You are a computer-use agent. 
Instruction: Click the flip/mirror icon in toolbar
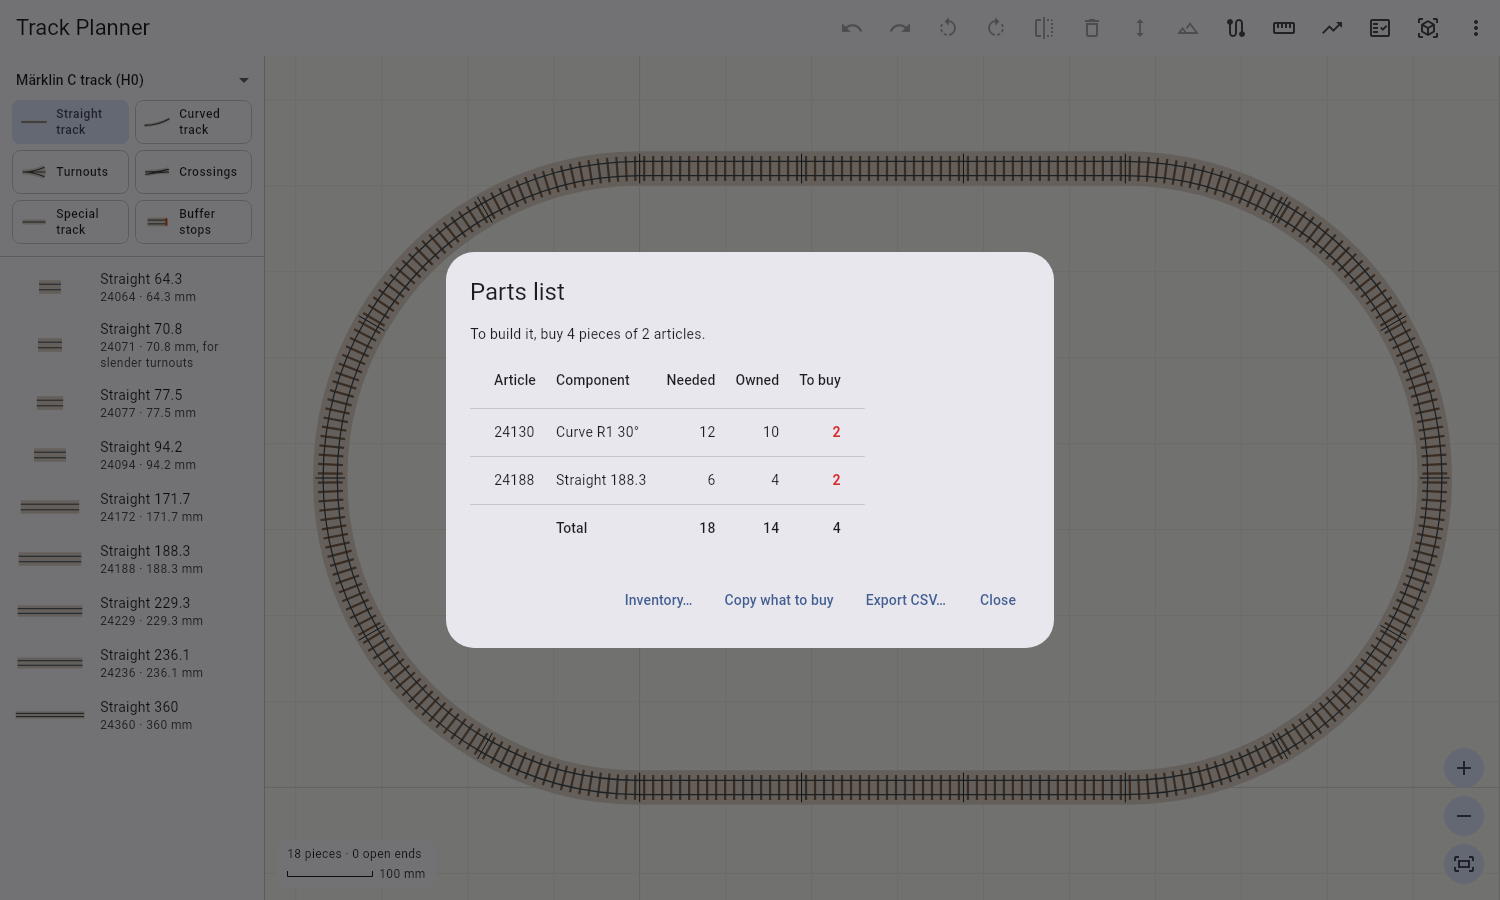pos(1044,28)
